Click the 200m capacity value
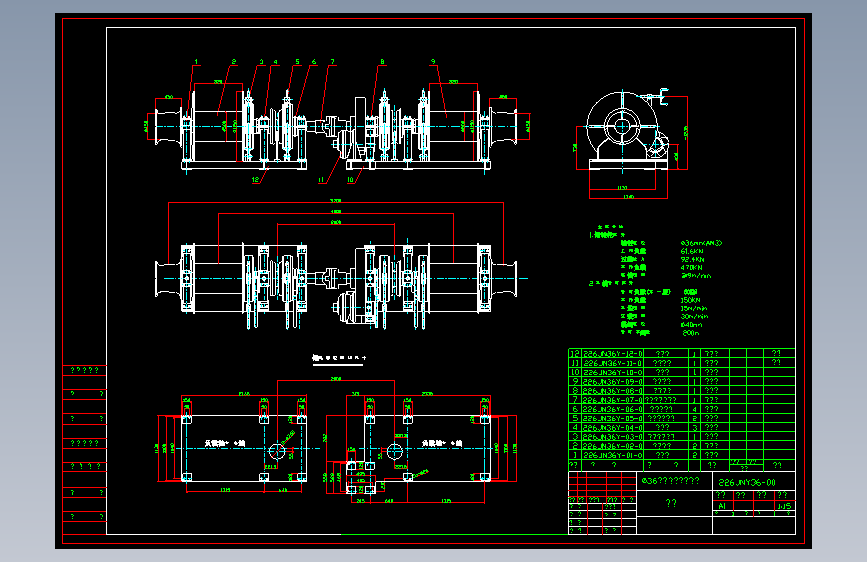 coord(690,333)
